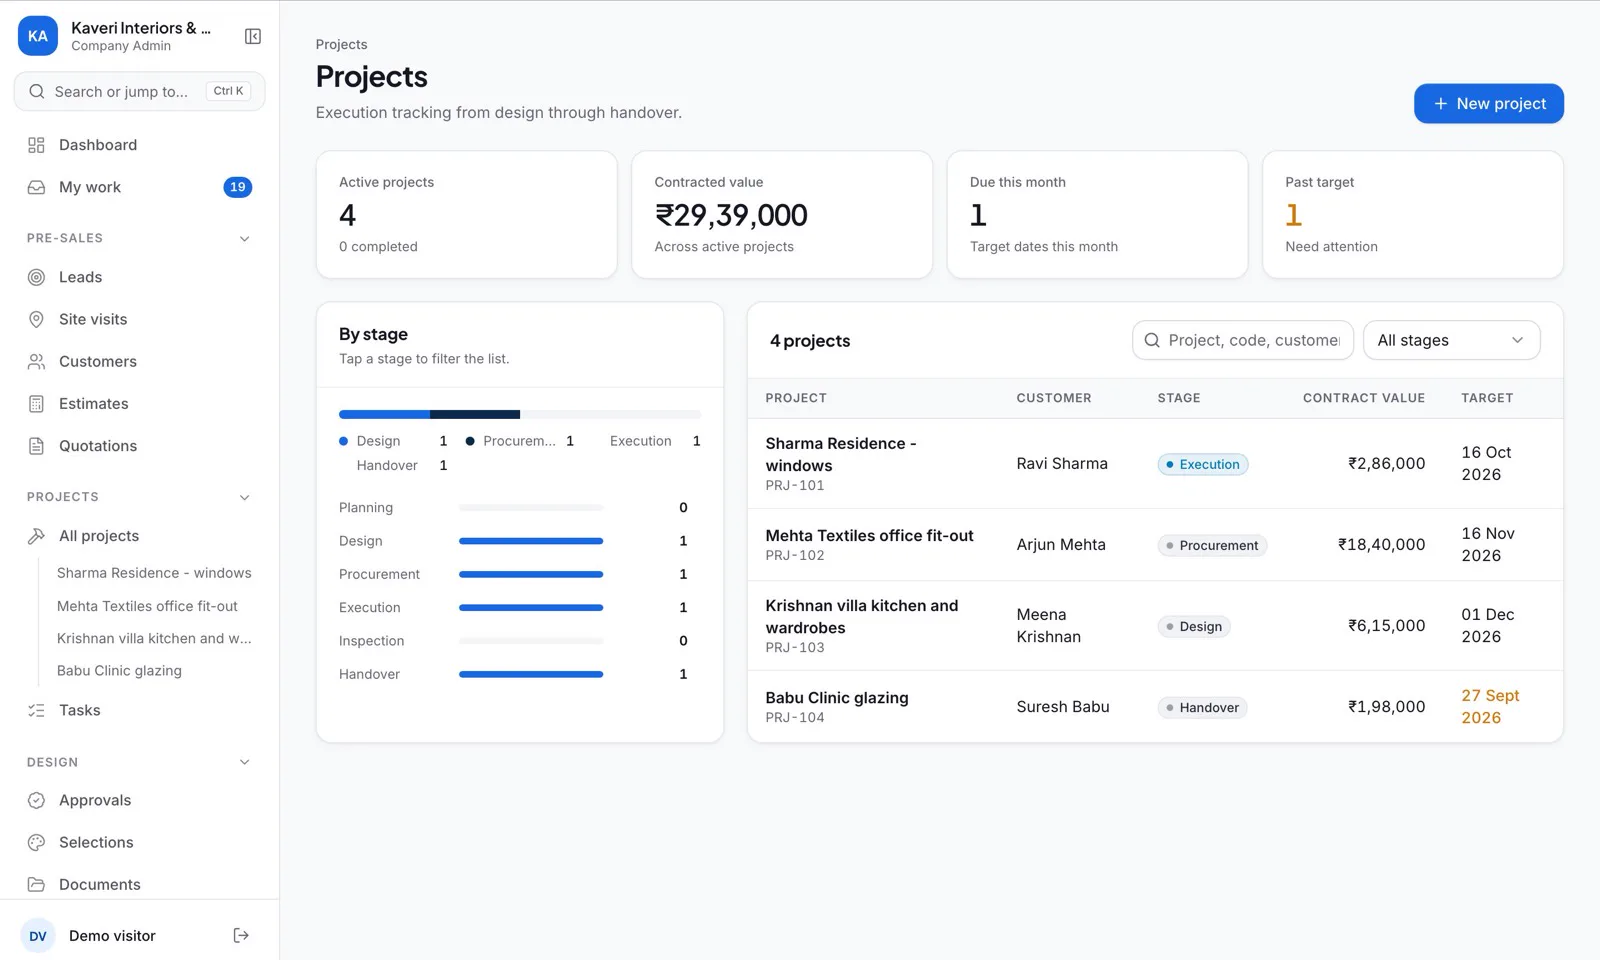Open Babu Clinic glazing in sidebar tree
This screenshot has height=960, width=1600.
(x=119, y=671)
